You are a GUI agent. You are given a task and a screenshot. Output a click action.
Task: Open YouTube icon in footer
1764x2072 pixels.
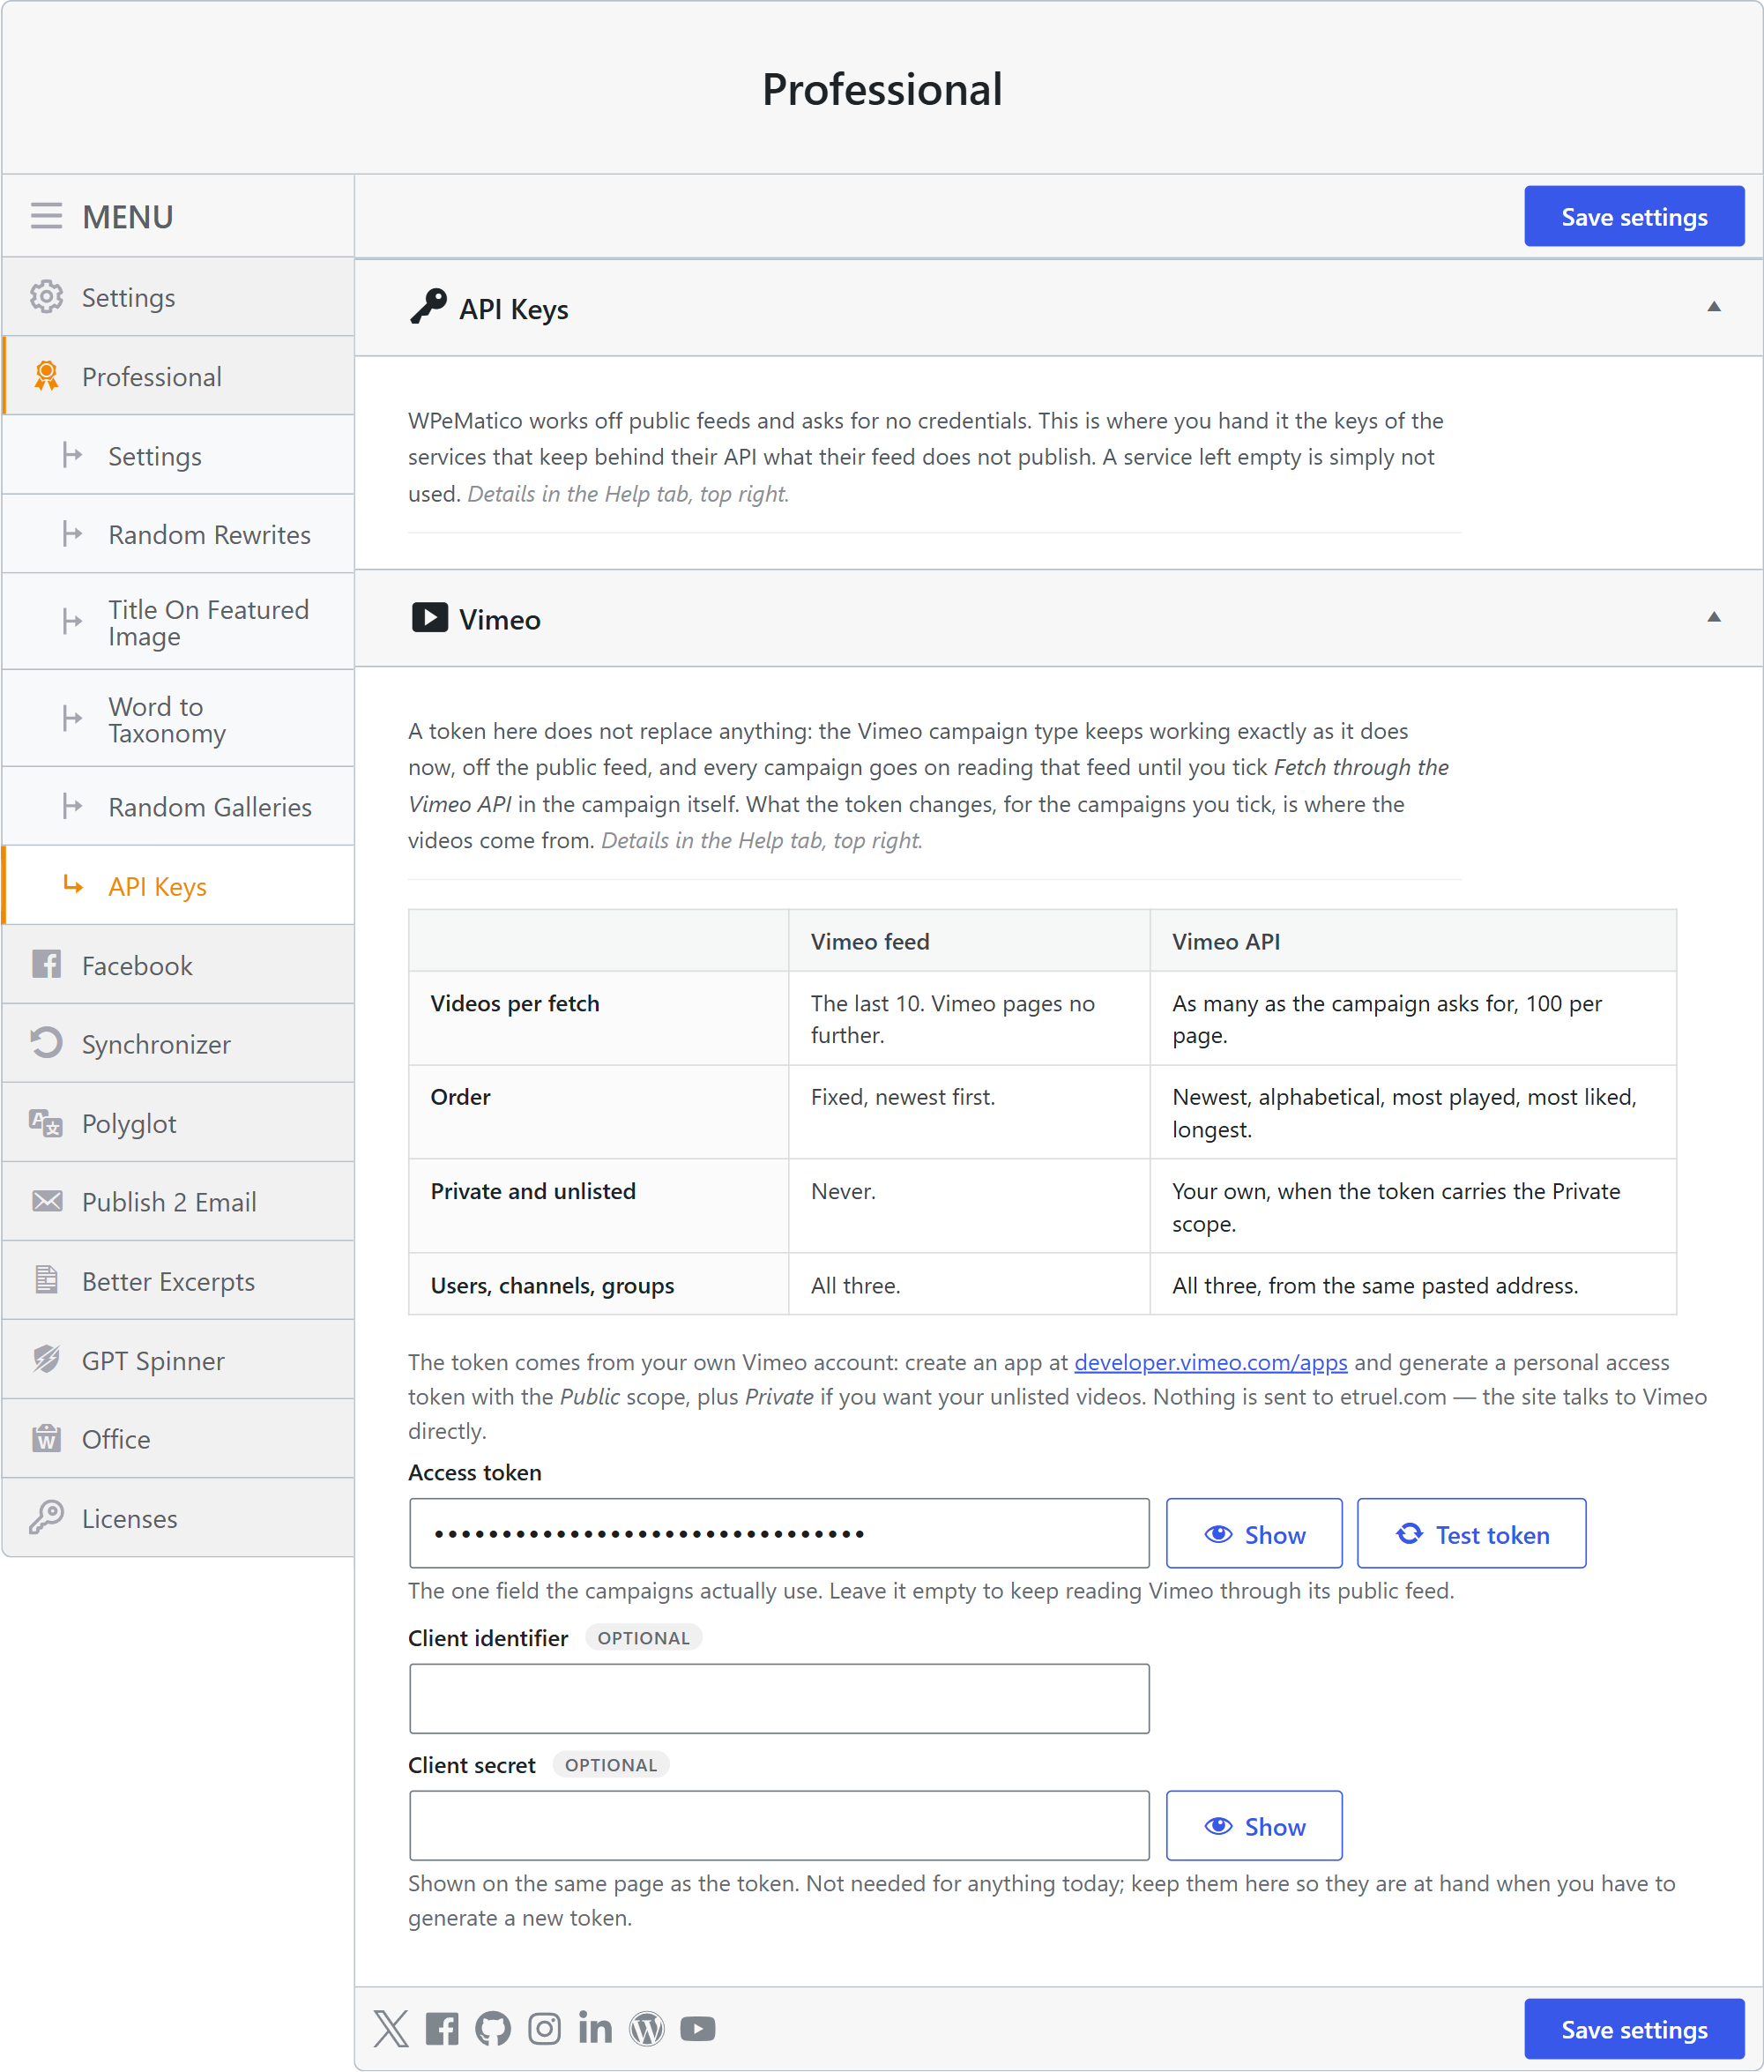(698, 2028)
